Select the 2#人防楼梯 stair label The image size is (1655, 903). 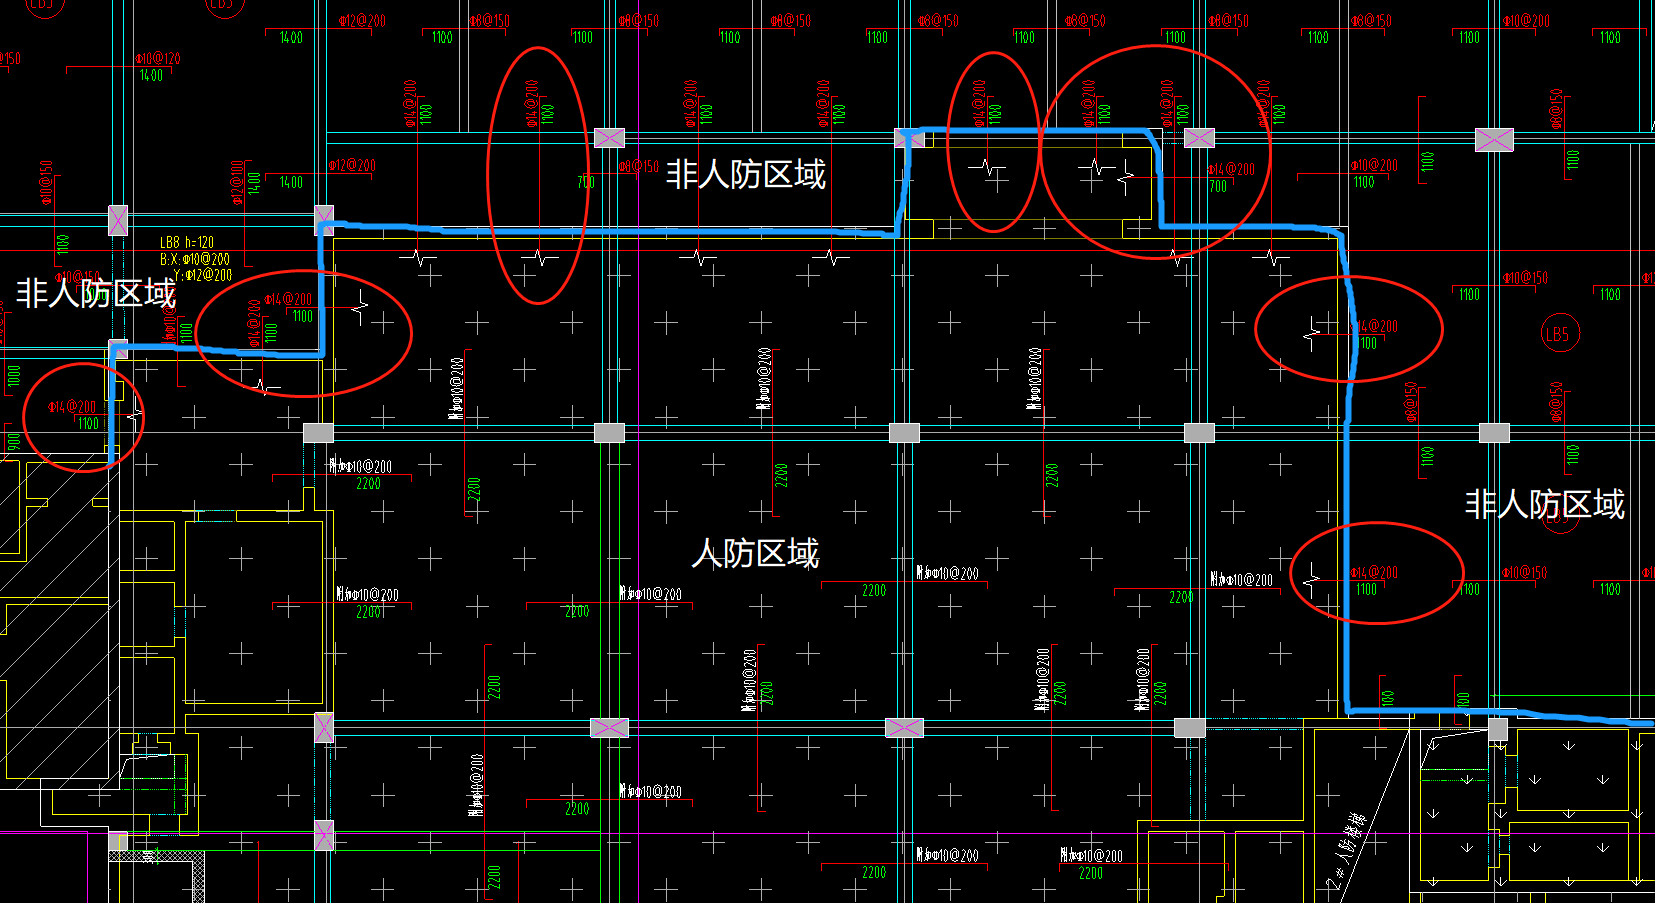tap(1347, 851)
